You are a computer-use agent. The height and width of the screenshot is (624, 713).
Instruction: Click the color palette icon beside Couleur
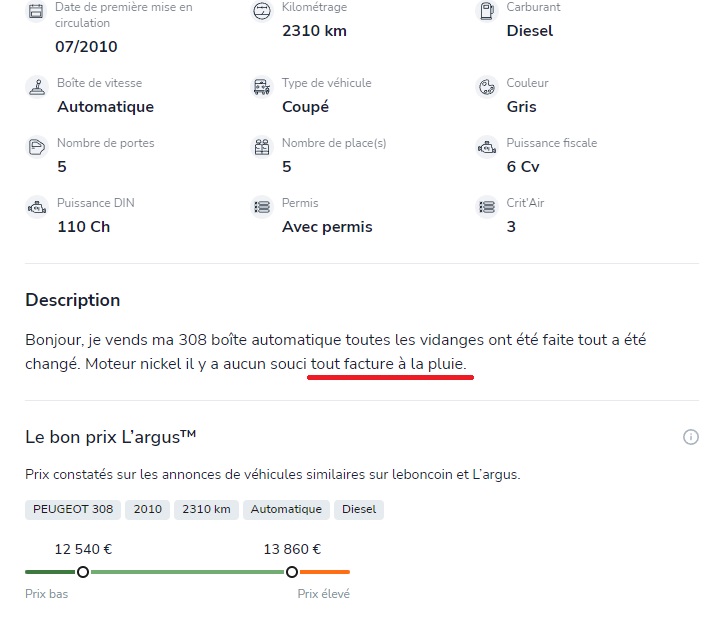coord(486,87)
